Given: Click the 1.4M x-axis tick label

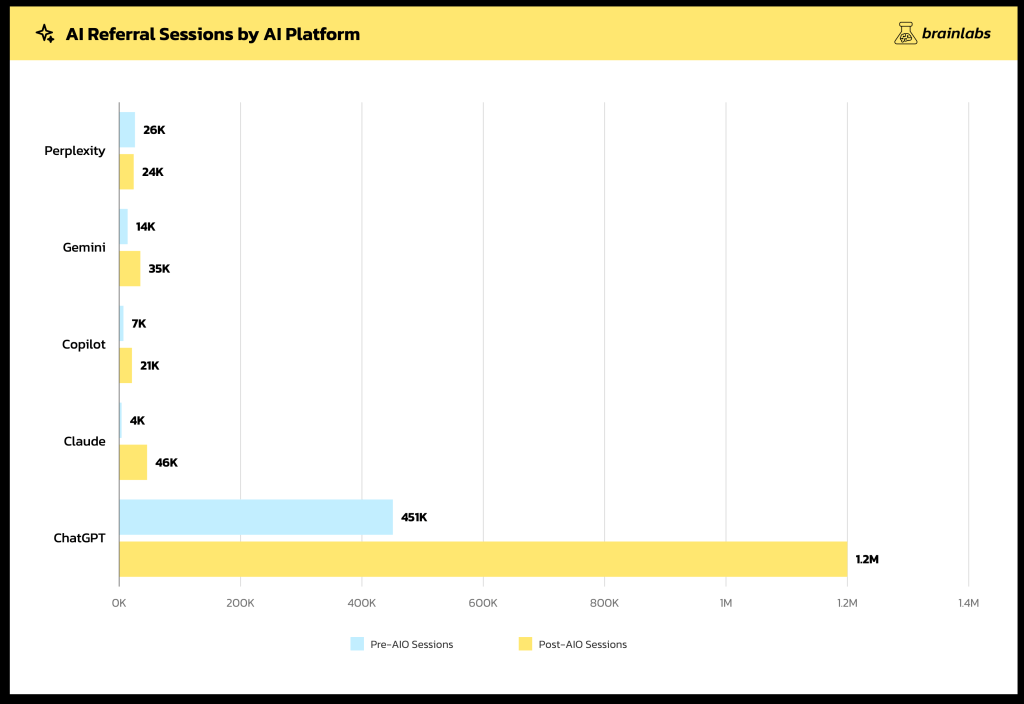Looking at the screenshot, I should (968, 603).
